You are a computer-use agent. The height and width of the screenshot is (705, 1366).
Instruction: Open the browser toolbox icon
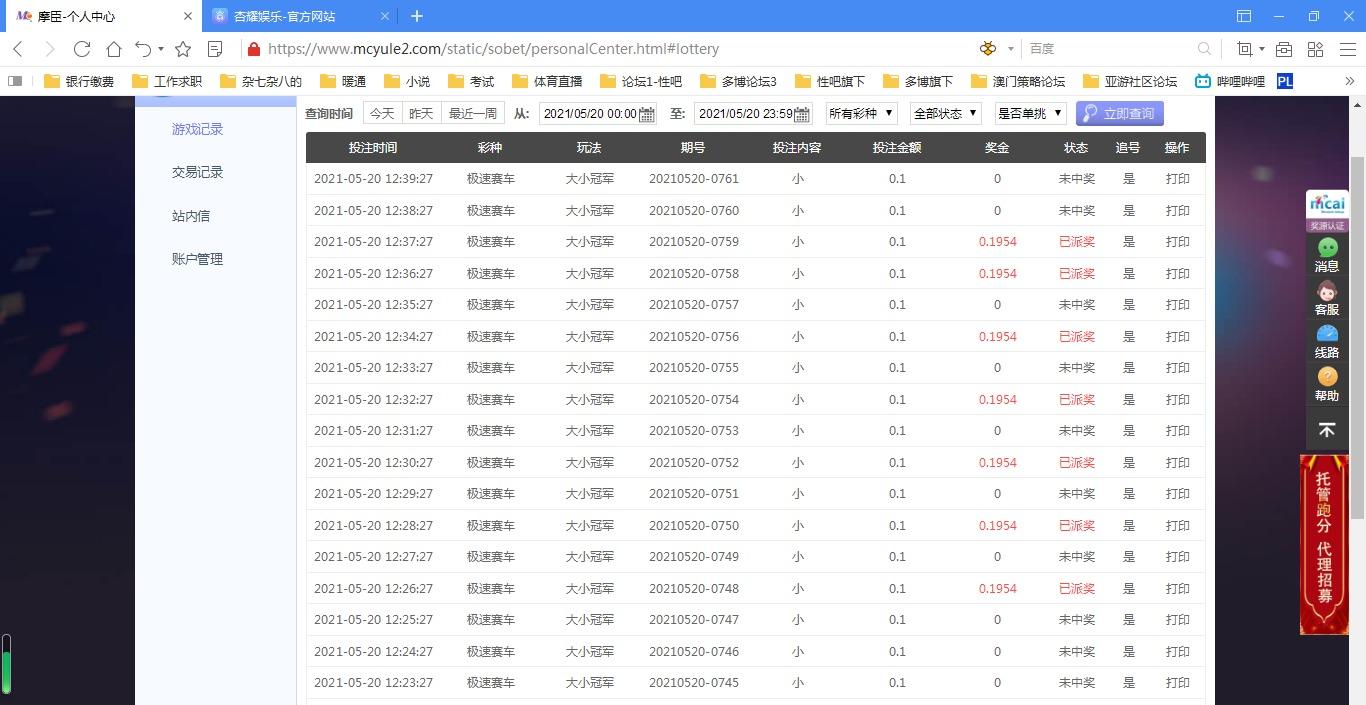point(1284,49)
